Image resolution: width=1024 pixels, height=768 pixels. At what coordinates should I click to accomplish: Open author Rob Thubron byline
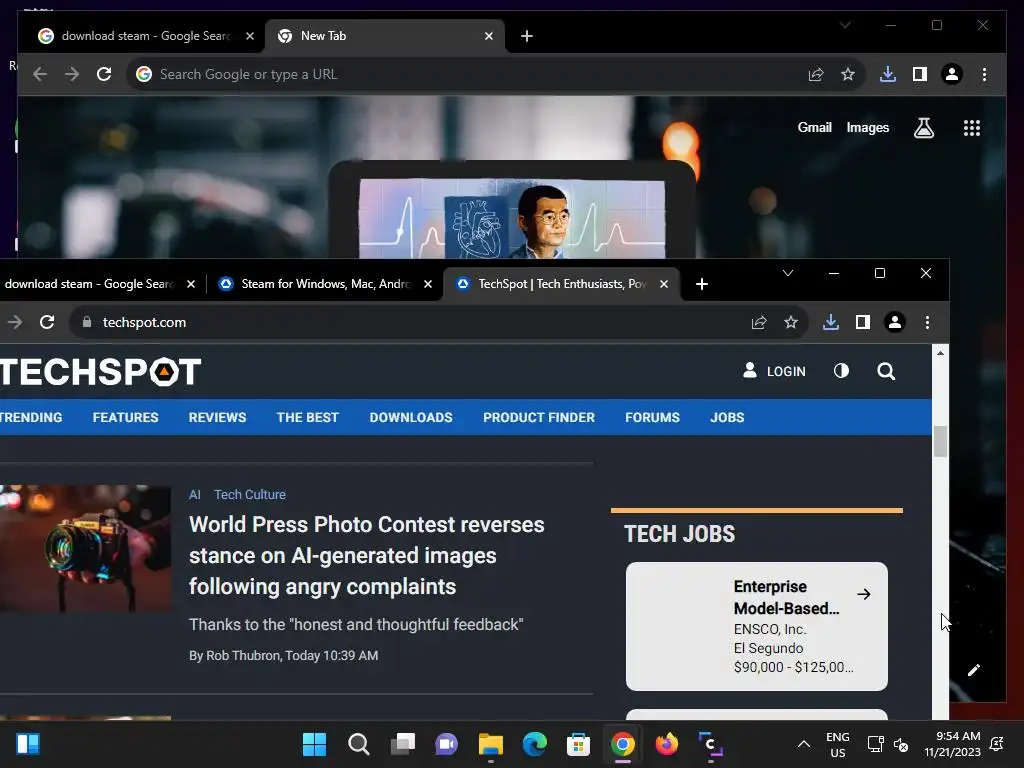(x=243, y=655)
